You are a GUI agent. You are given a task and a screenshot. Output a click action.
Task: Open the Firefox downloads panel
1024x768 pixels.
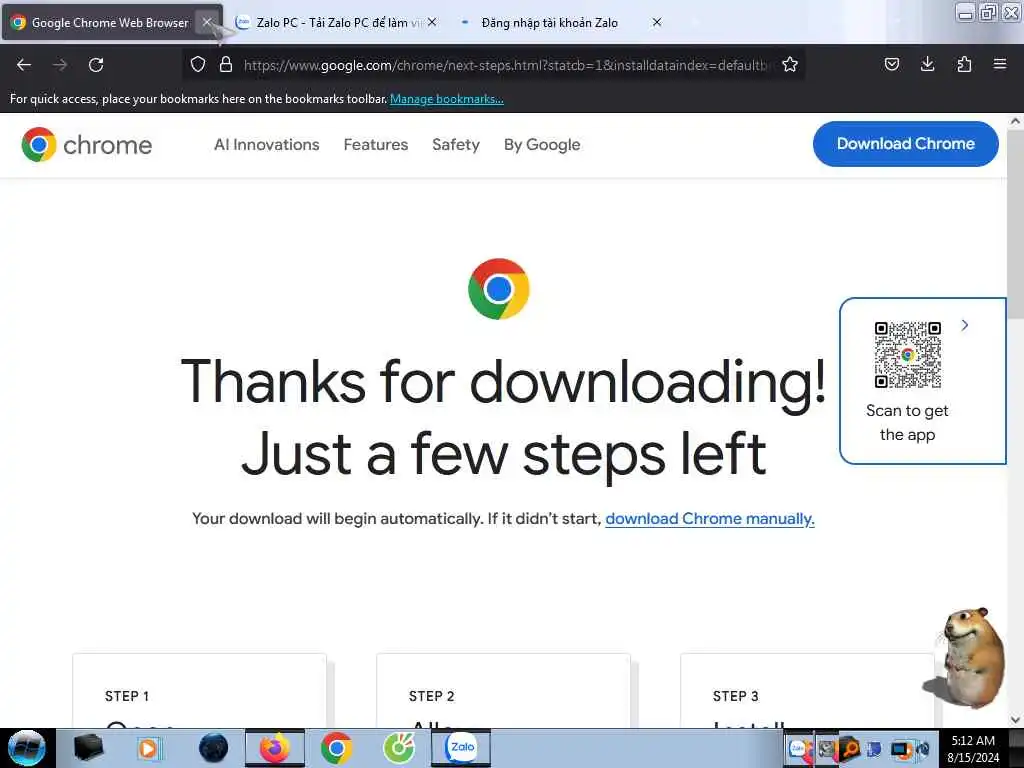(x=927, y=64)
